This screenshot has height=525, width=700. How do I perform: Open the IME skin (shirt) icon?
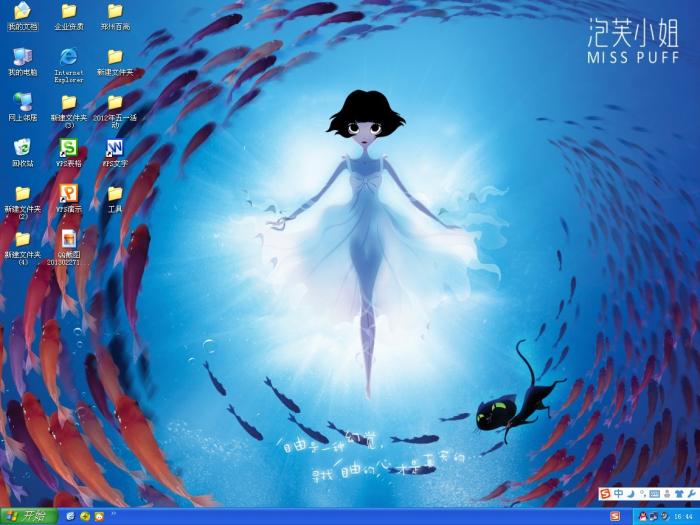click(x=679, y=493)
